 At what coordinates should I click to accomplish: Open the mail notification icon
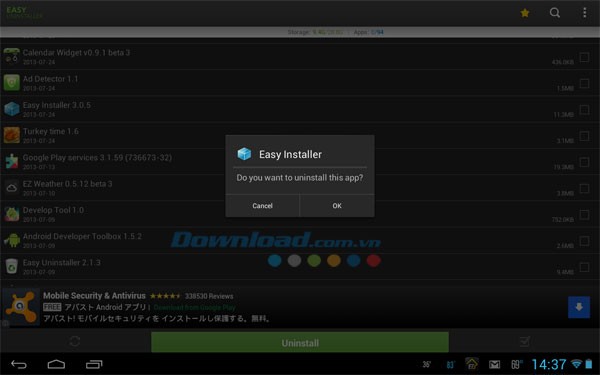pos(494,364)
